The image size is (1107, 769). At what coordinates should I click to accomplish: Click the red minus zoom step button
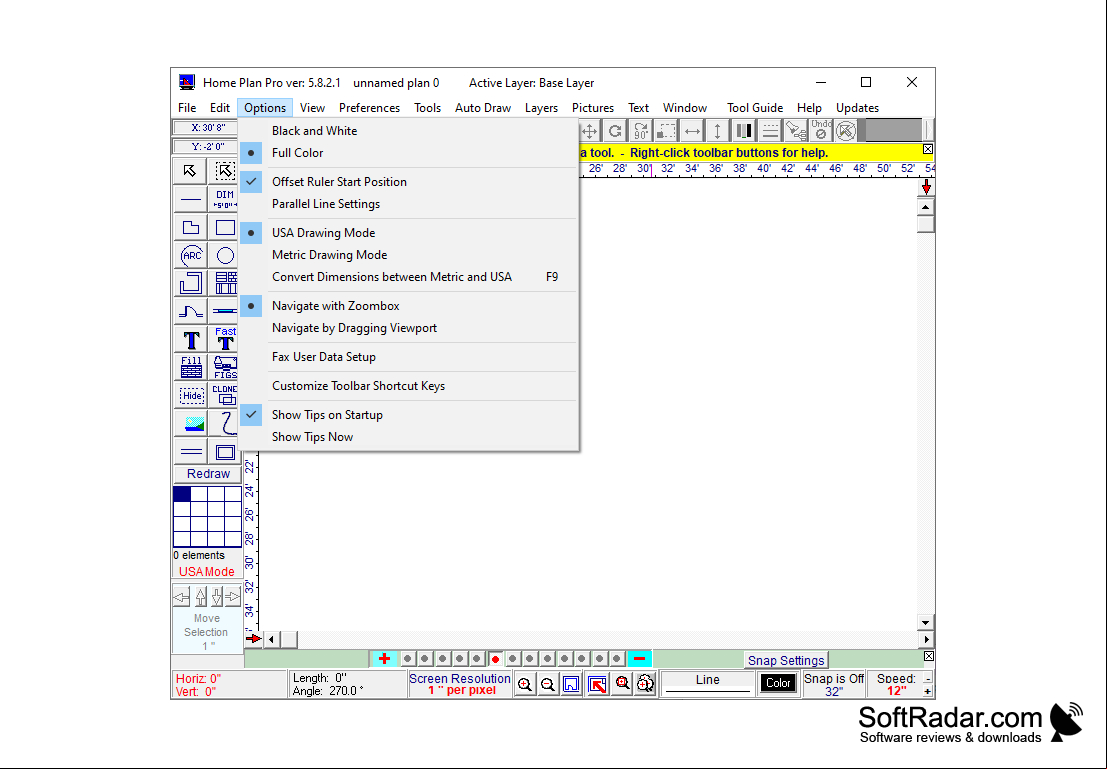click(x=639, y=659)
